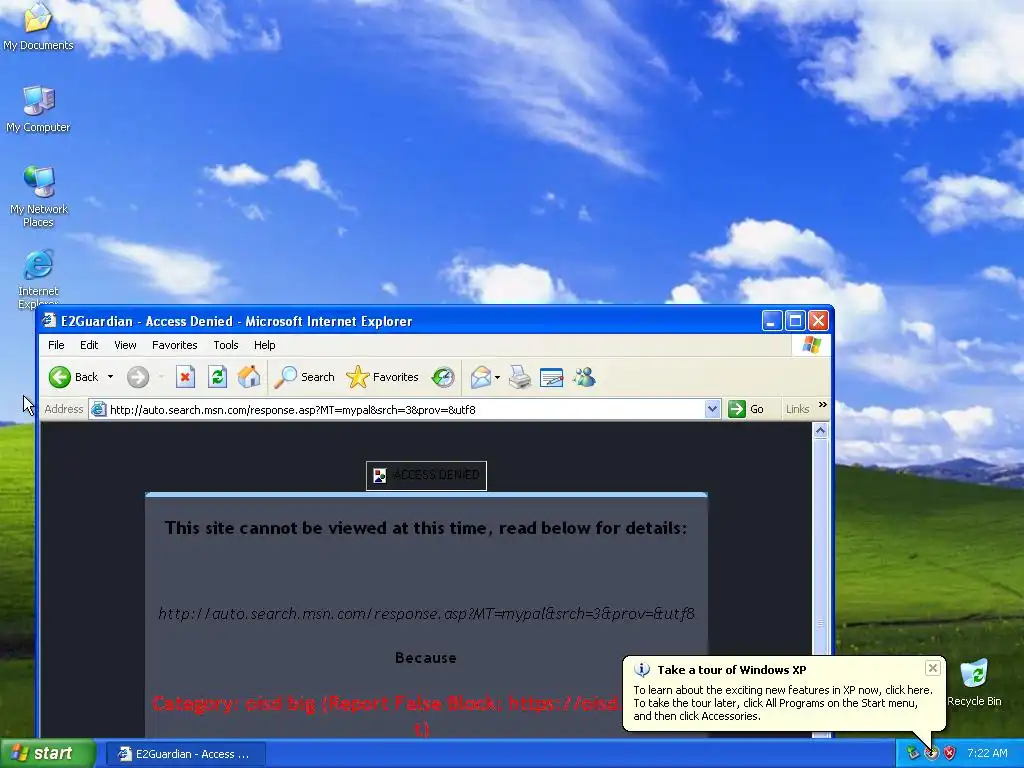
Task: Click the scroll-up arrow of the page scrollbar
Action: (821, 430)
